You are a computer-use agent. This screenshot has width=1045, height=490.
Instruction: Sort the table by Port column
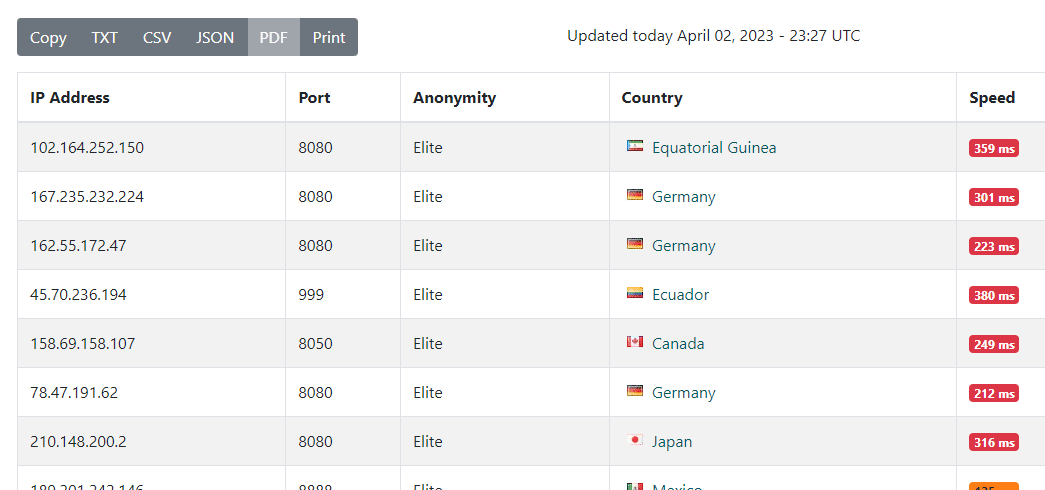coord(314,97)
